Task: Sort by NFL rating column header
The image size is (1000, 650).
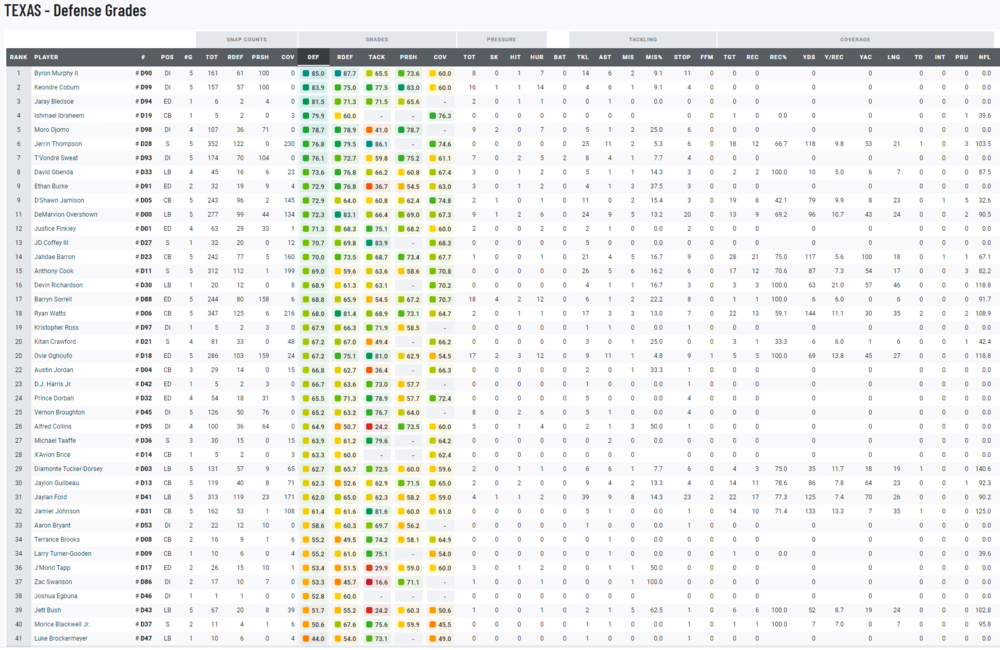Action: click(985, 58)
